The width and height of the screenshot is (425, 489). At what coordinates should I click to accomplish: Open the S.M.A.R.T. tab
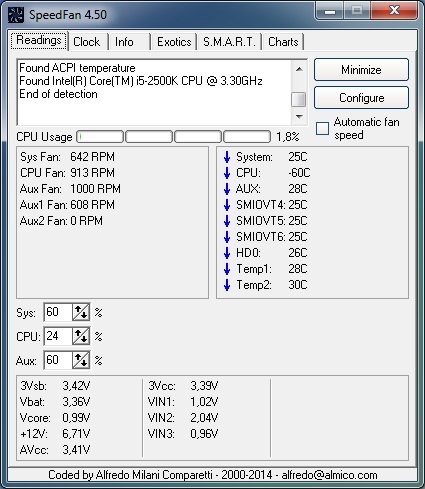229,42
